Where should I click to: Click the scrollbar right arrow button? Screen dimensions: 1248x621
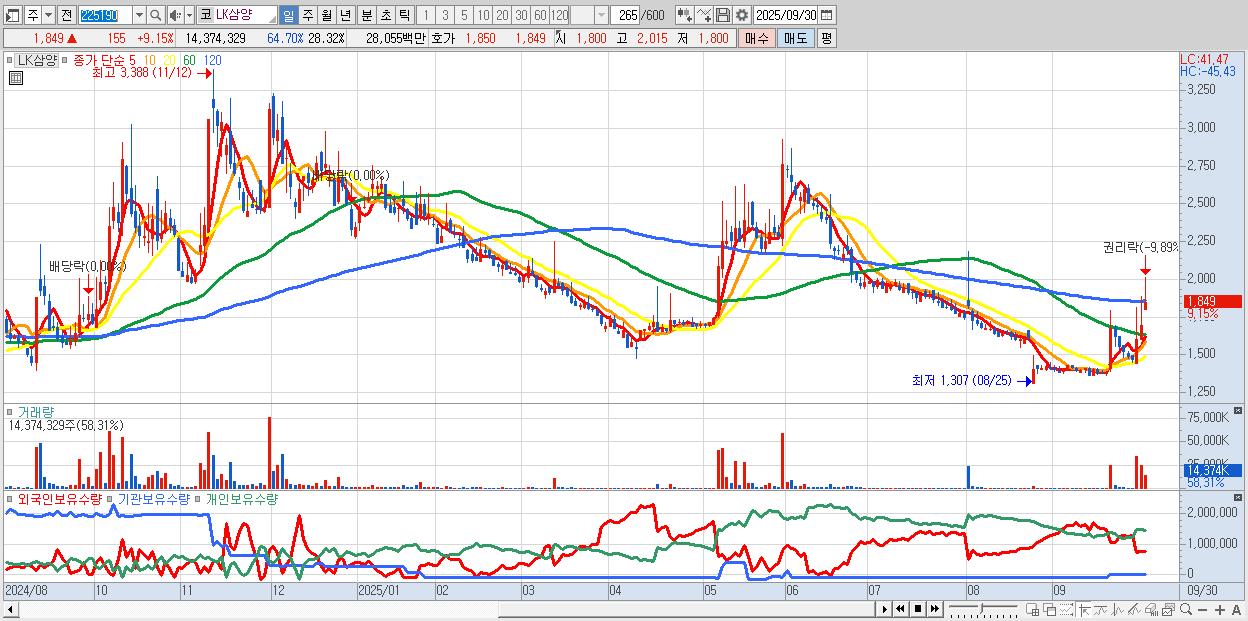click(x=885, y=609)
